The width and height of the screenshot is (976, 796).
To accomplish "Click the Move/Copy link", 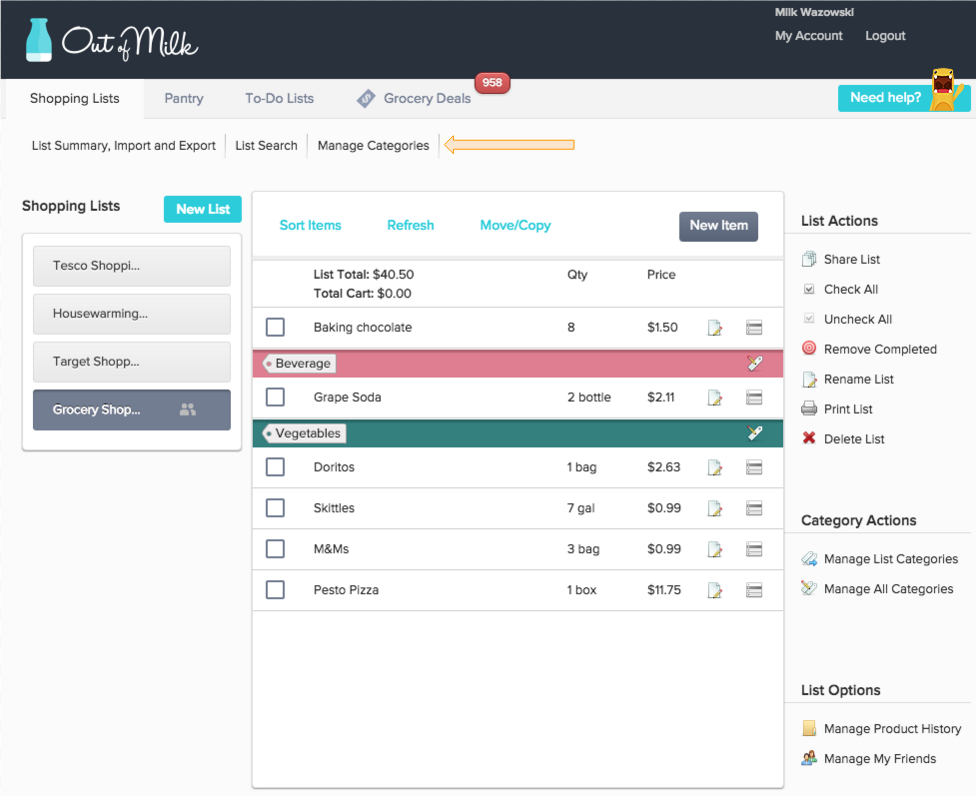I will click(x=515, y=225).
